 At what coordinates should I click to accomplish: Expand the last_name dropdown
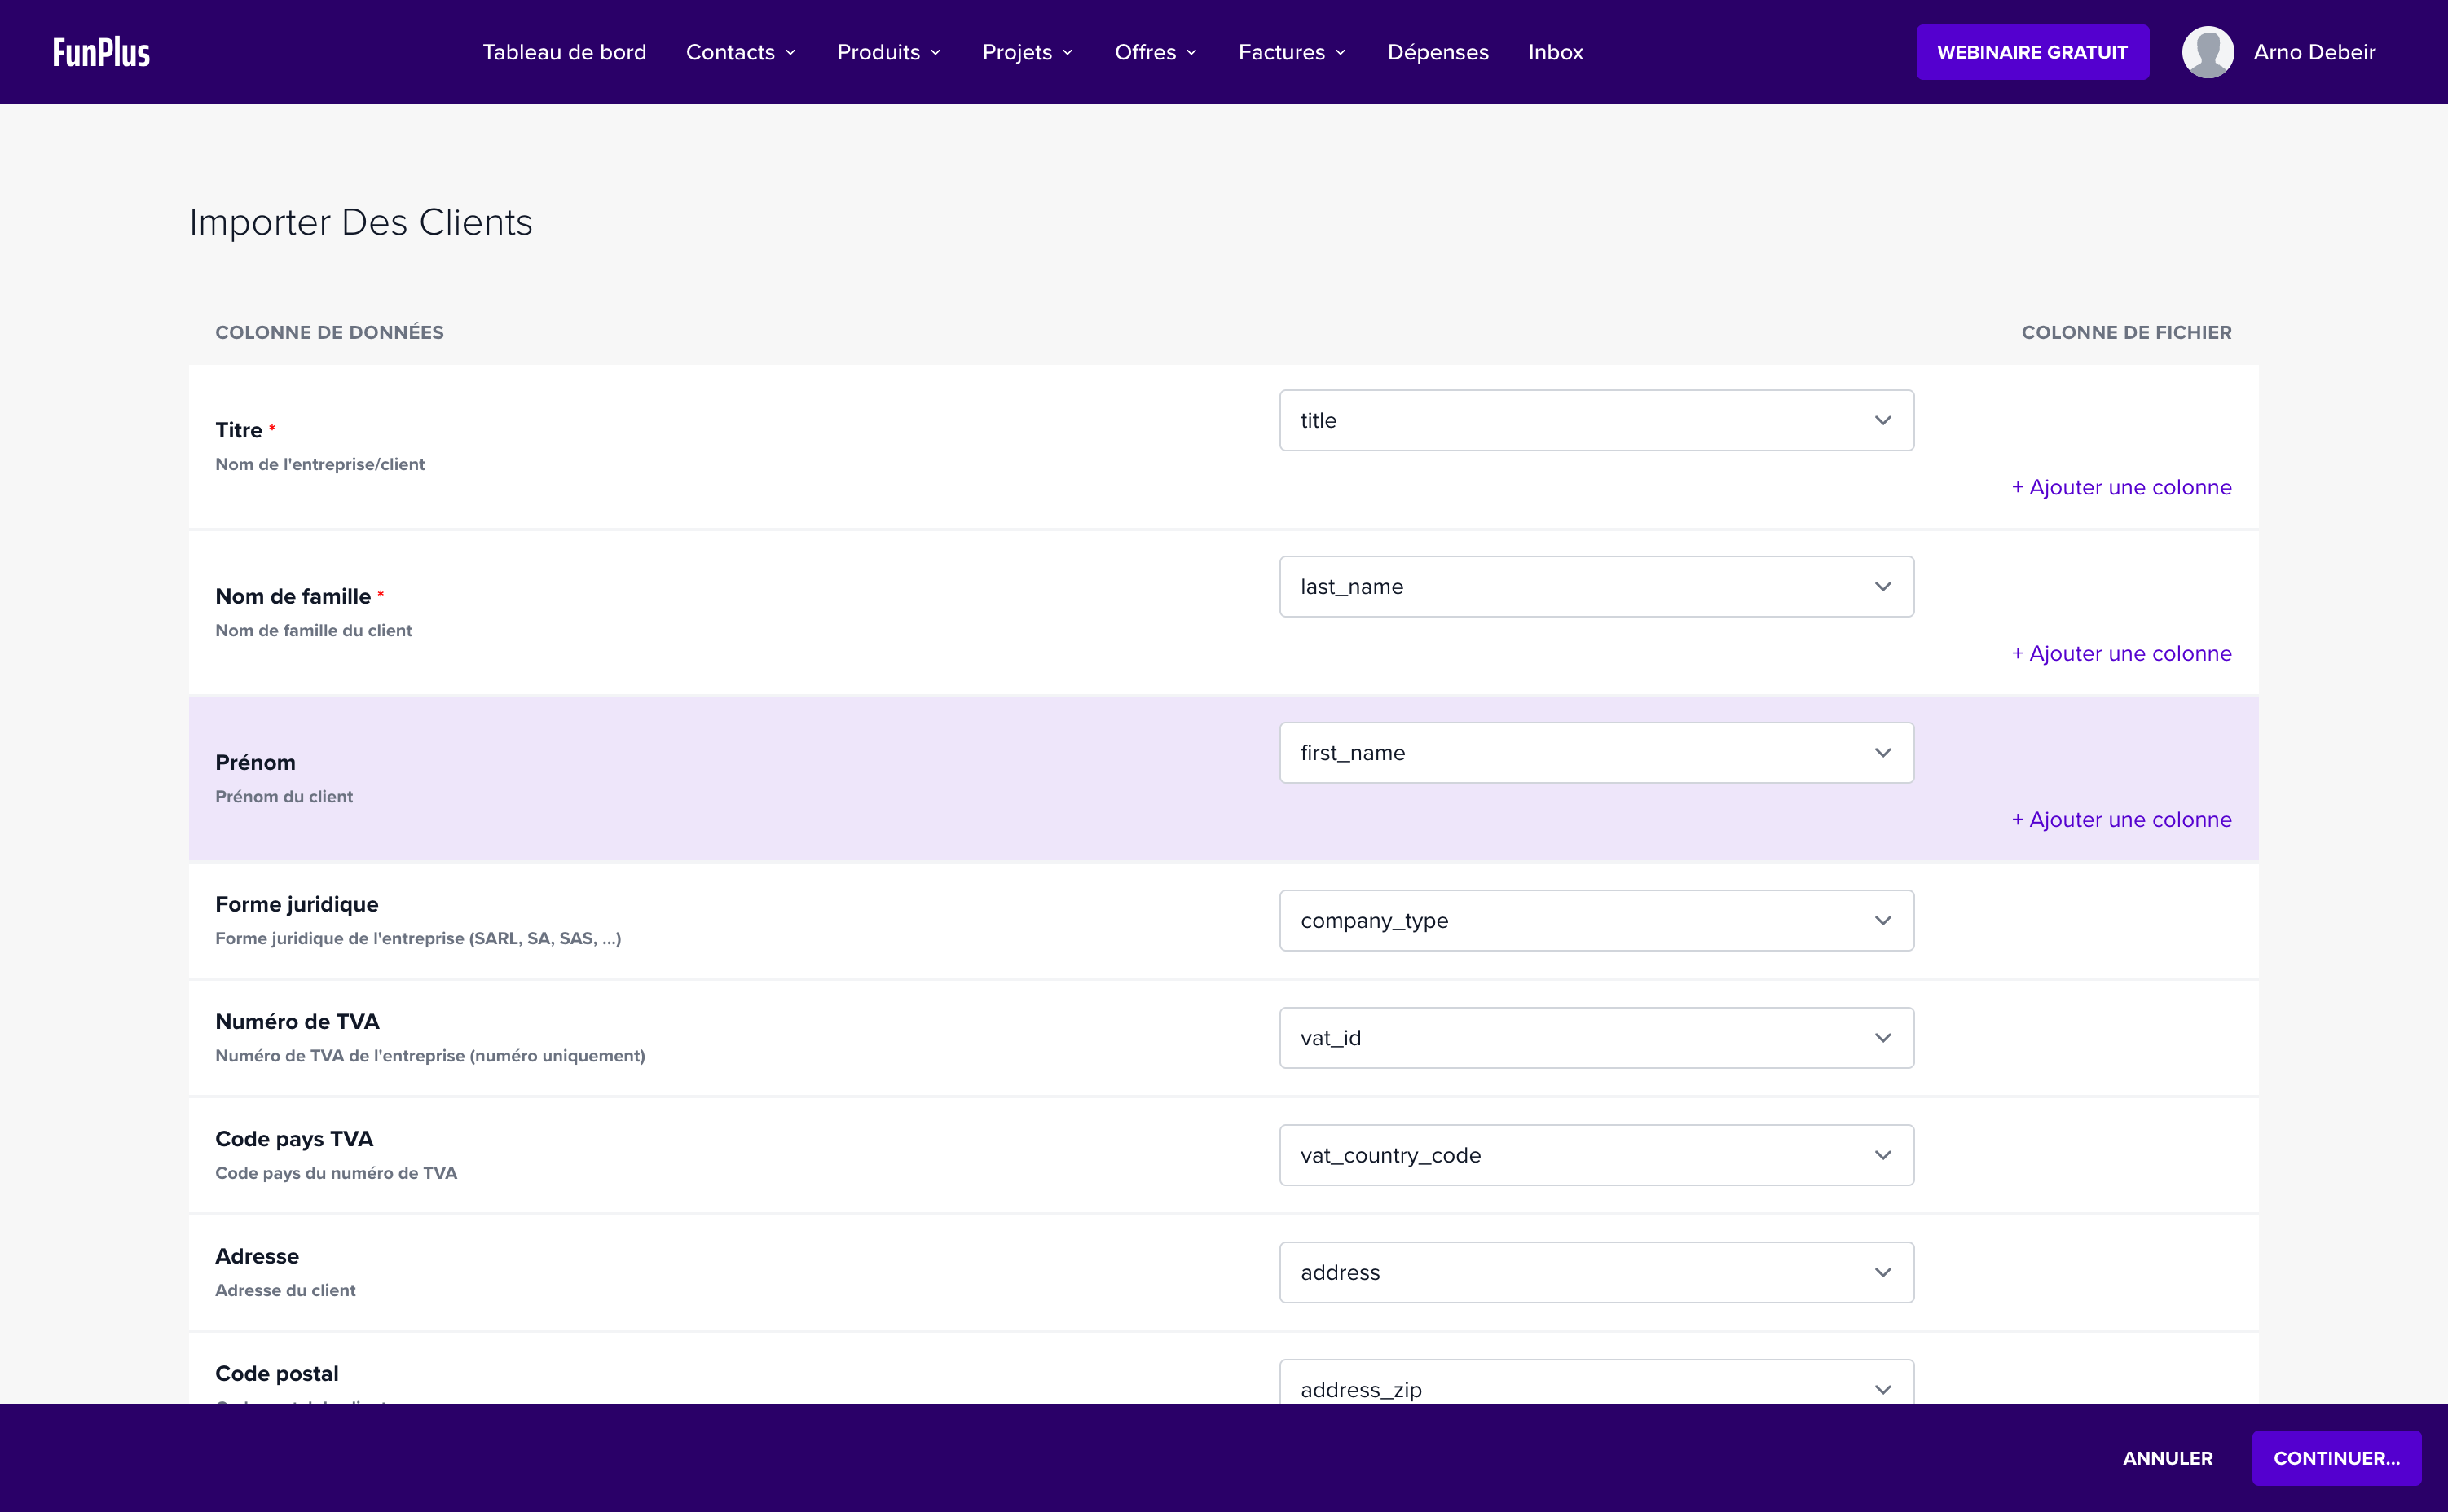(1596, 587)
